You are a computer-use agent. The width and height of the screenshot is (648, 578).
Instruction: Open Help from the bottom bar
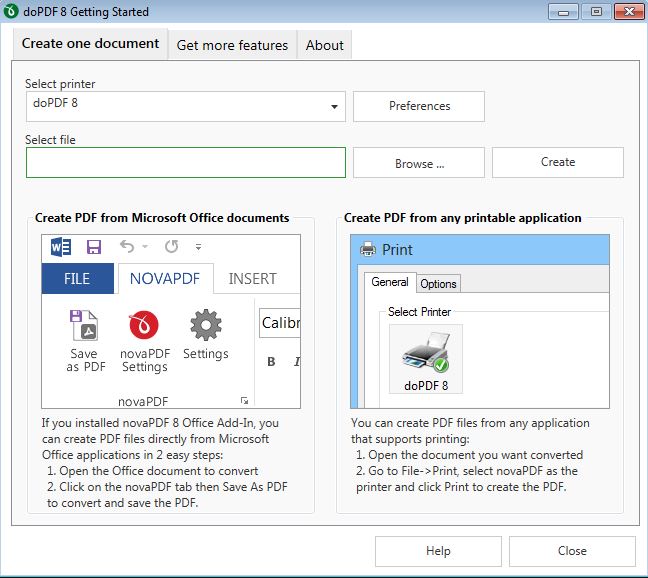pos(437,551)
